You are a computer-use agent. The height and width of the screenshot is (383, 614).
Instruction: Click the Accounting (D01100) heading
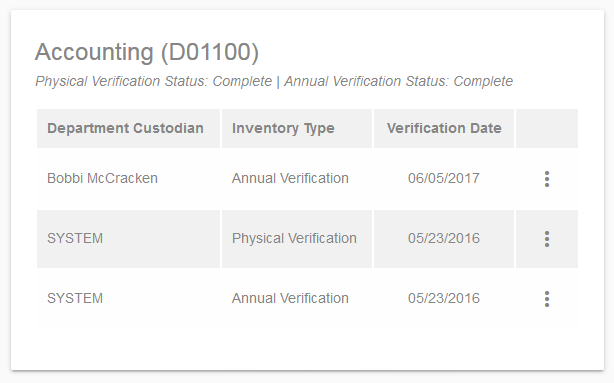click(x=147, y=52)
